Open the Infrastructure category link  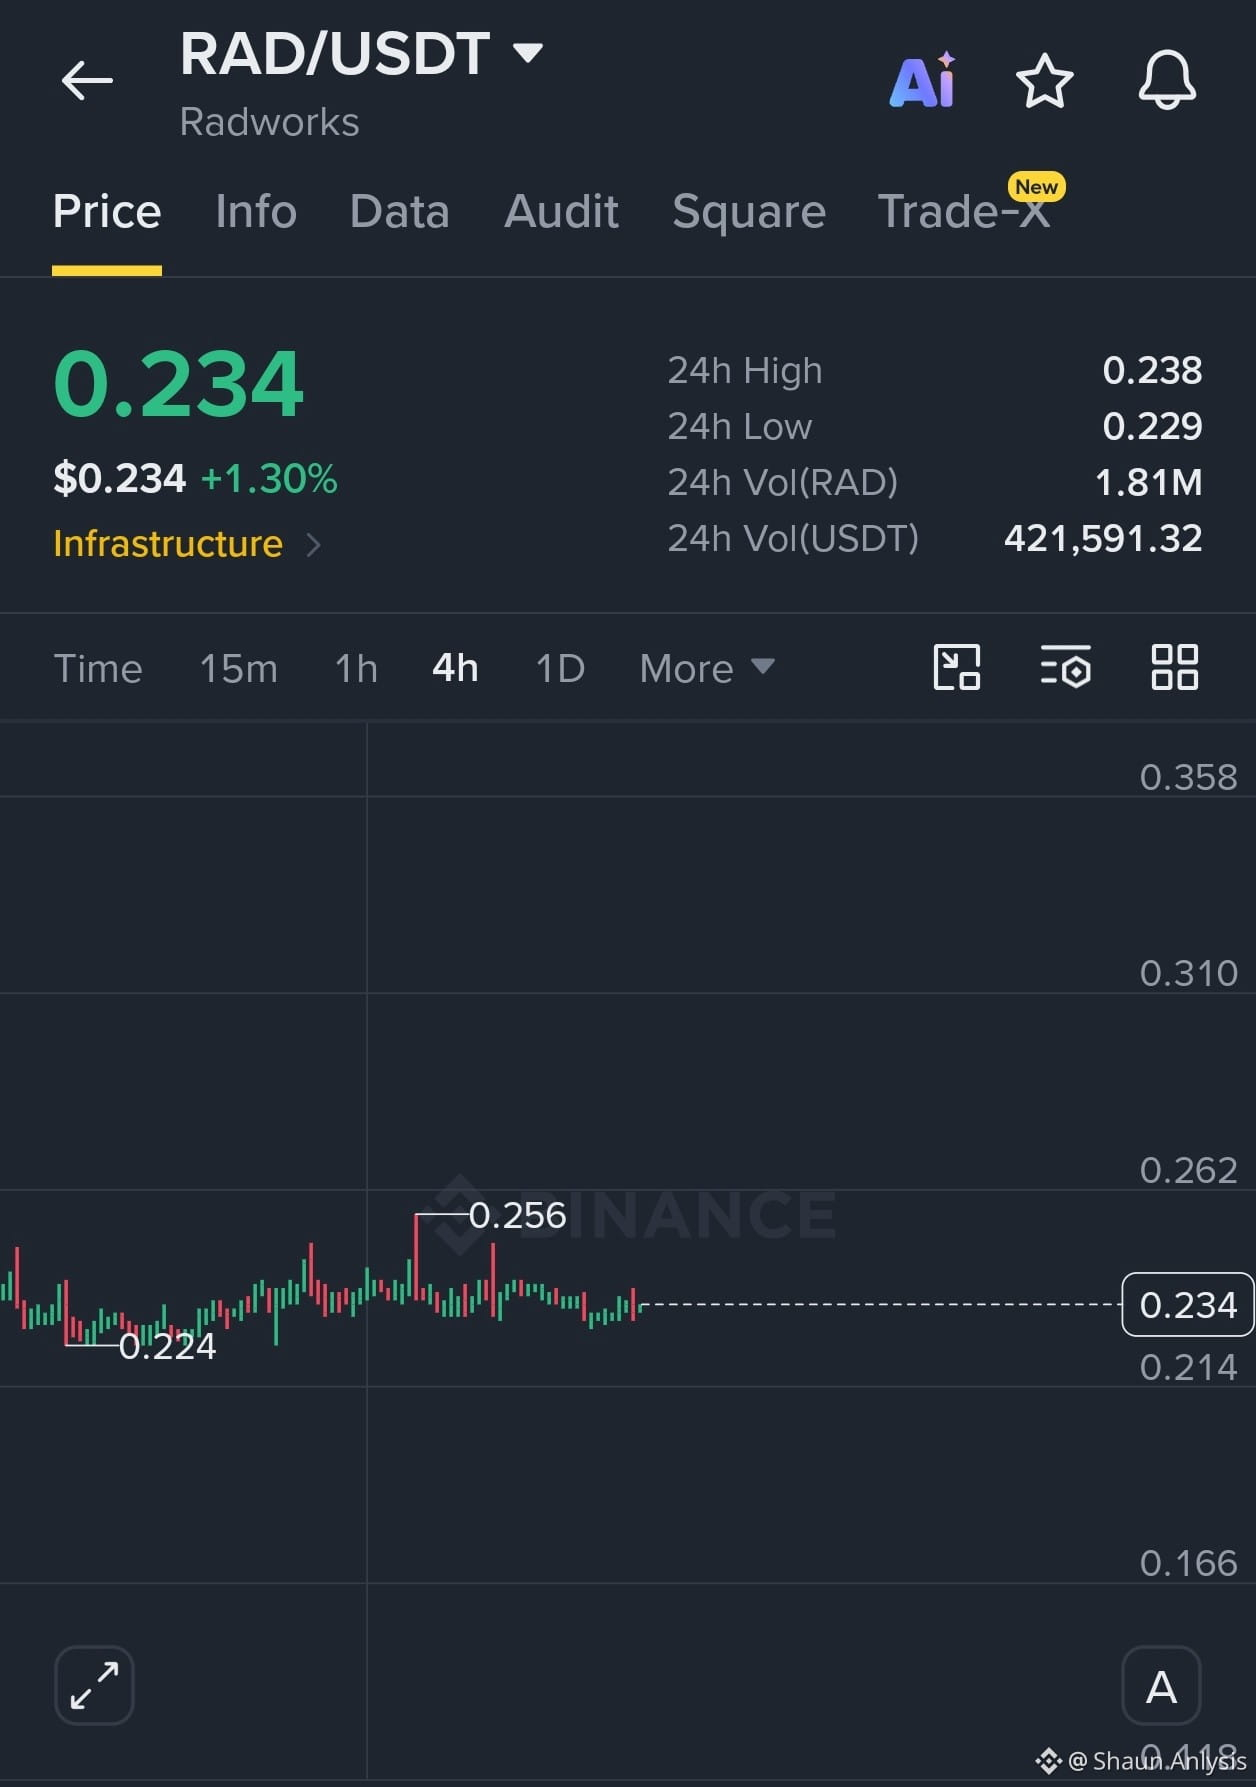tap(168, 544)
